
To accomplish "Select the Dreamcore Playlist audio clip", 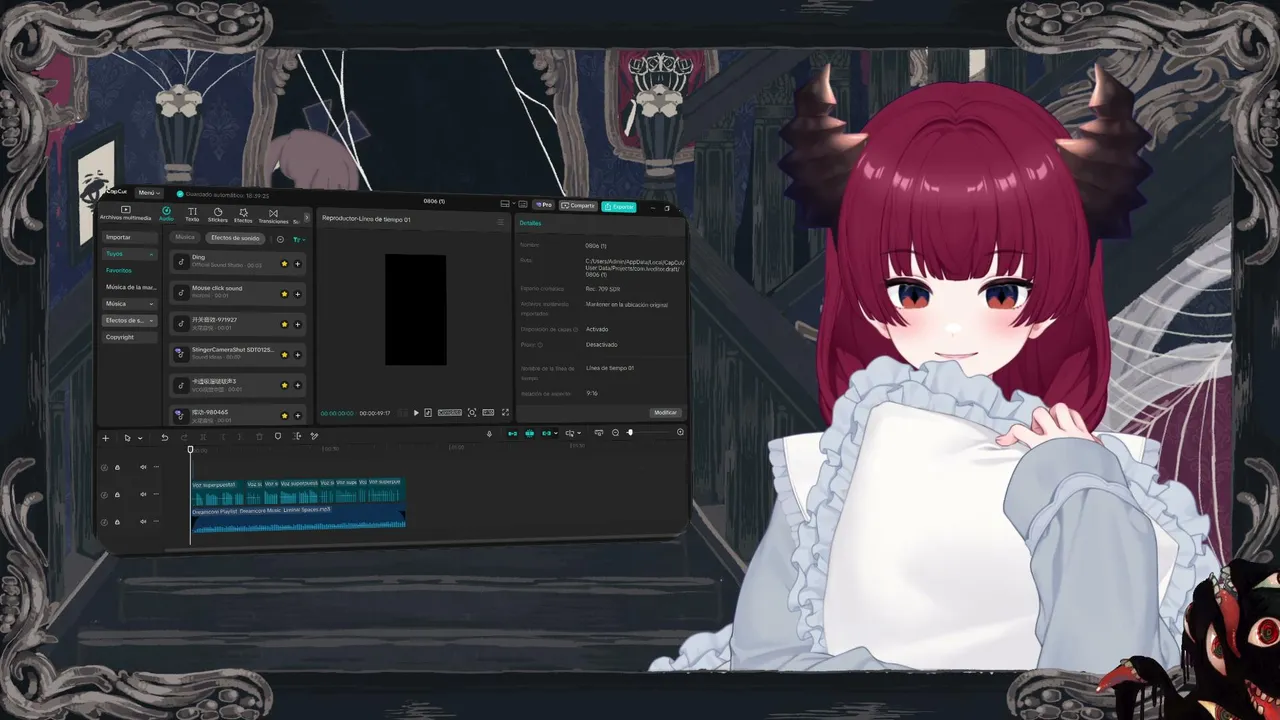I will coord(298,518).
